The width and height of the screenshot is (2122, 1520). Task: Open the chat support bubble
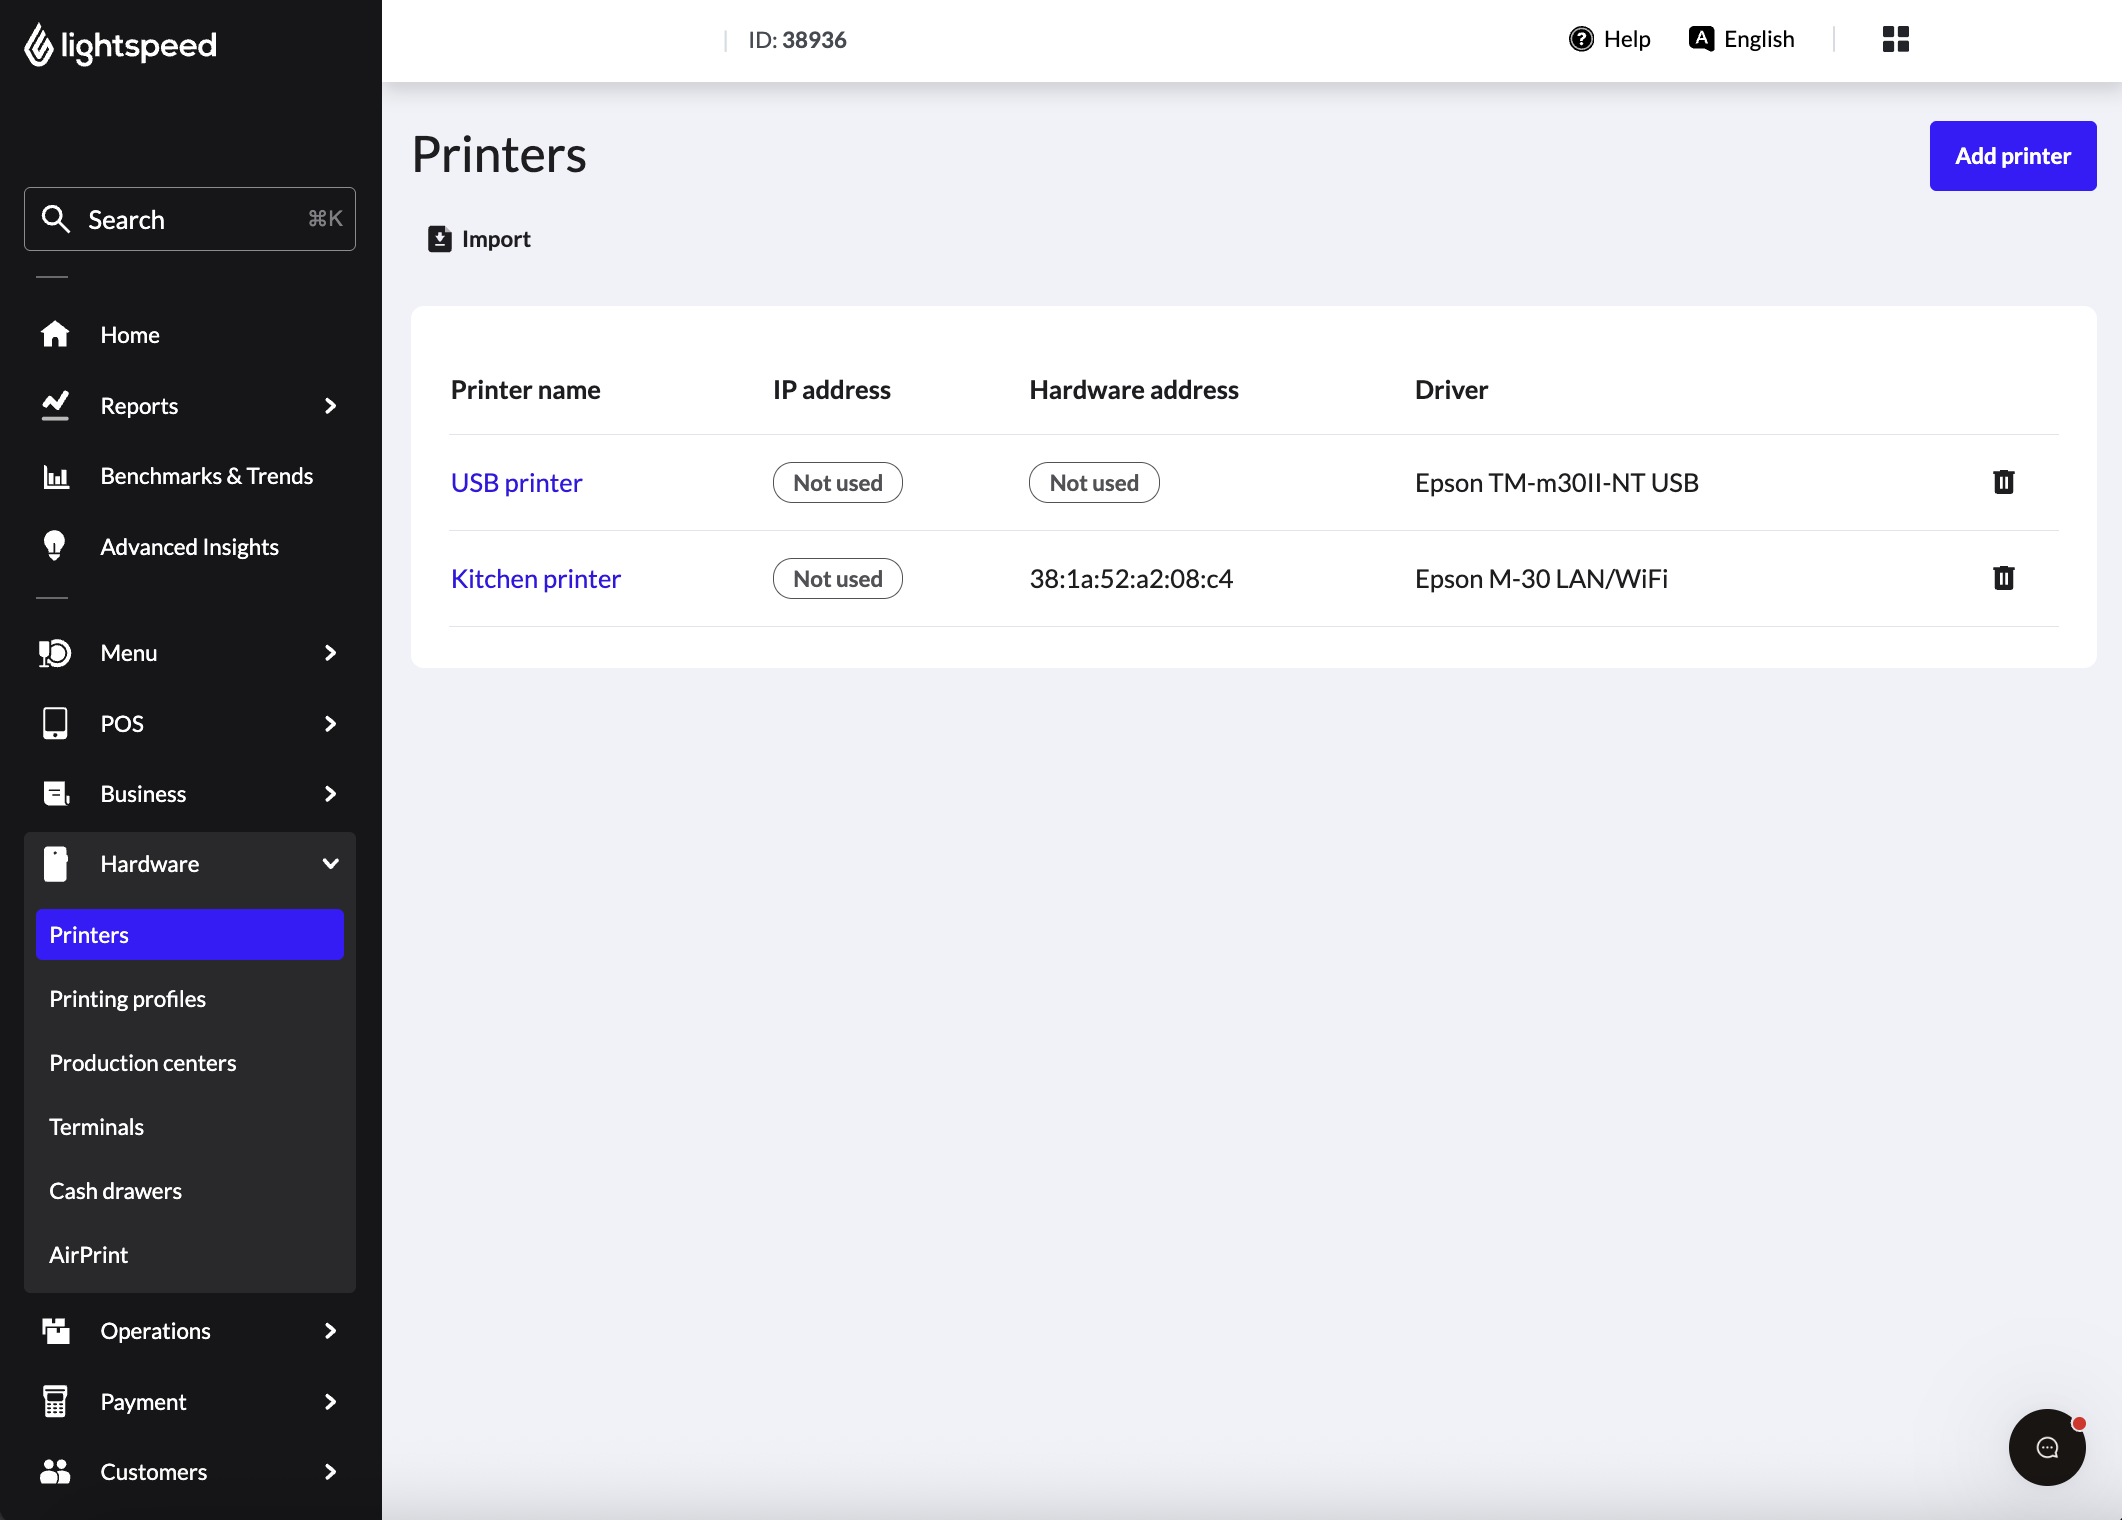[x=2046, y=1447]
